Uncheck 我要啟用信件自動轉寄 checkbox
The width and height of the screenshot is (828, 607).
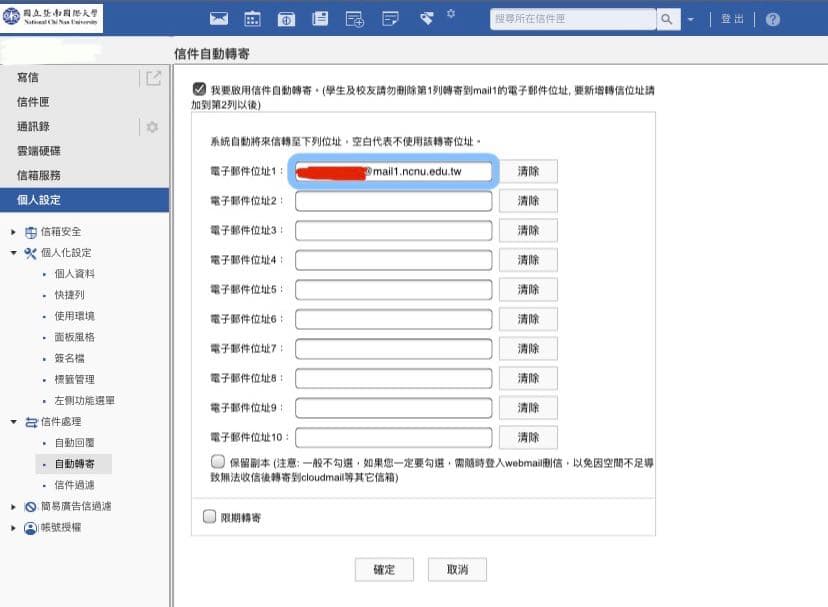(199, 89)
